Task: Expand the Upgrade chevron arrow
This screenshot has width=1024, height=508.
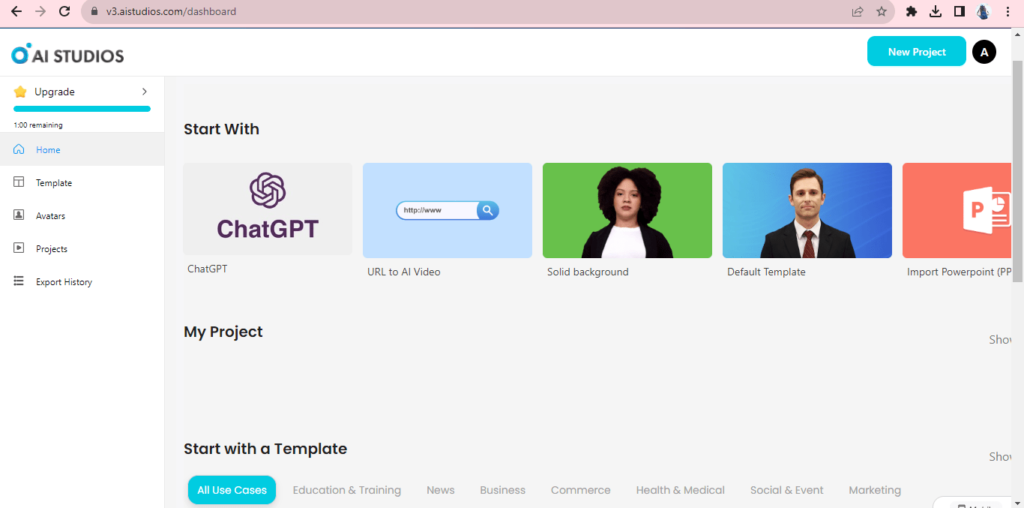Action: click(144, 91)
